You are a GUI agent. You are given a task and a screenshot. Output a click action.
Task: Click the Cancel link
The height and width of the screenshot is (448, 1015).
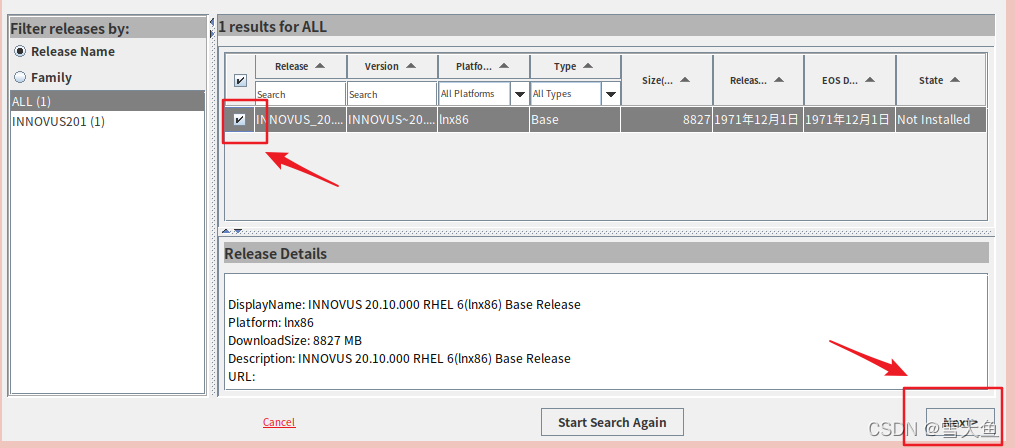279,422
